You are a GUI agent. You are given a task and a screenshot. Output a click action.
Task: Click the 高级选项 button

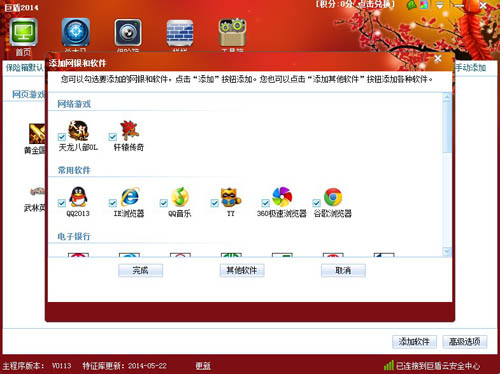click(x=465, y=342)
